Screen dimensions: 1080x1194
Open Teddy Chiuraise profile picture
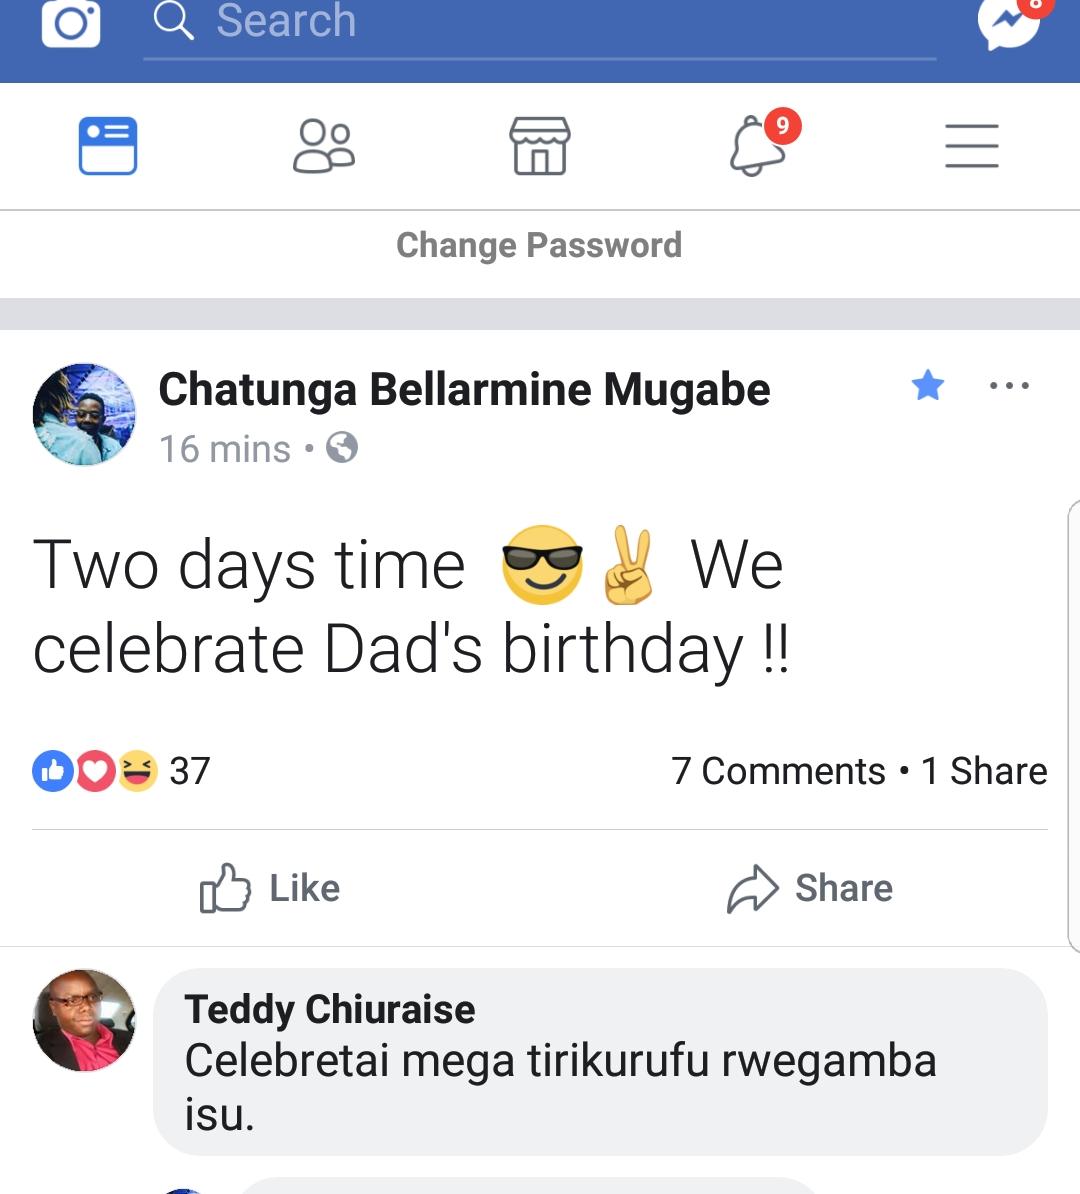coord(84,1020)
